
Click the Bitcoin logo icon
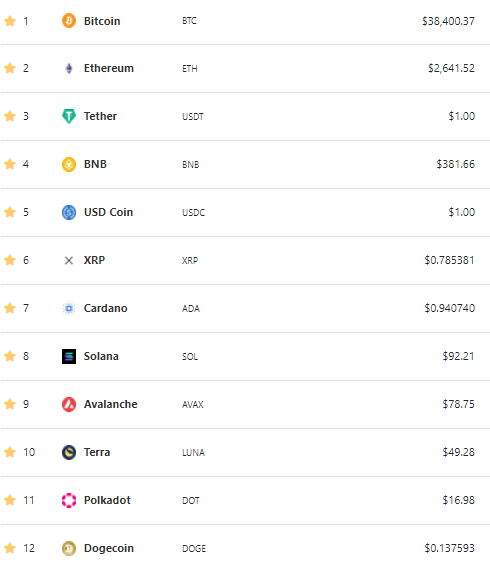pos(69,21)
